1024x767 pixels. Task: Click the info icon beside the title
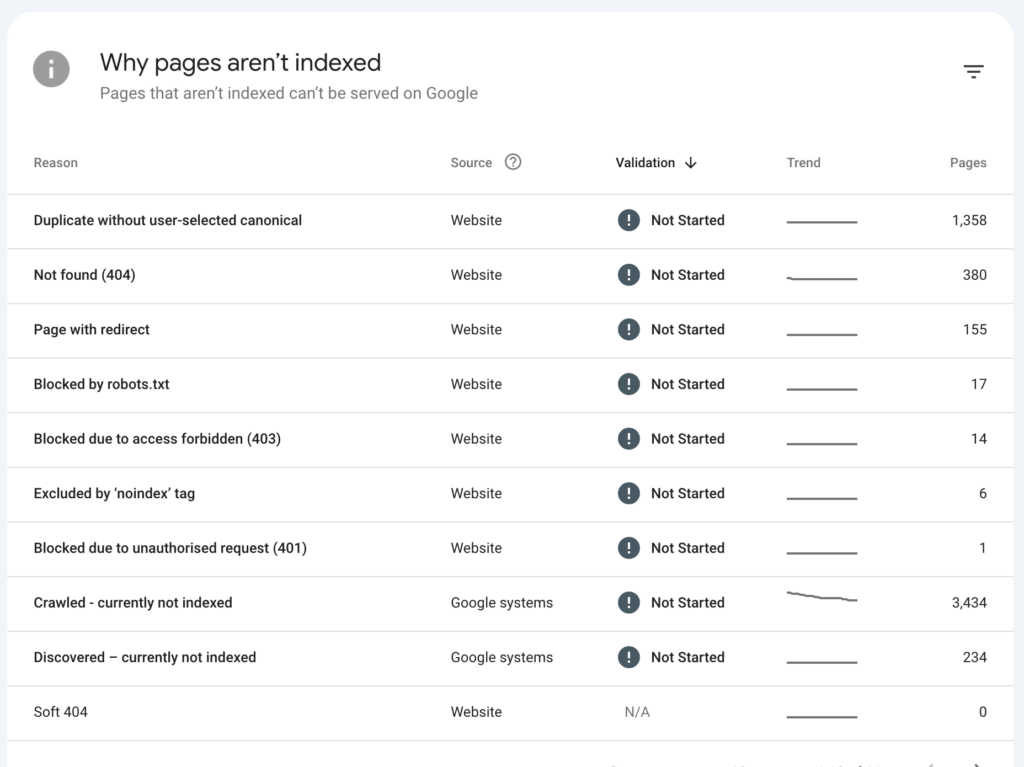[x=51, y=70]
